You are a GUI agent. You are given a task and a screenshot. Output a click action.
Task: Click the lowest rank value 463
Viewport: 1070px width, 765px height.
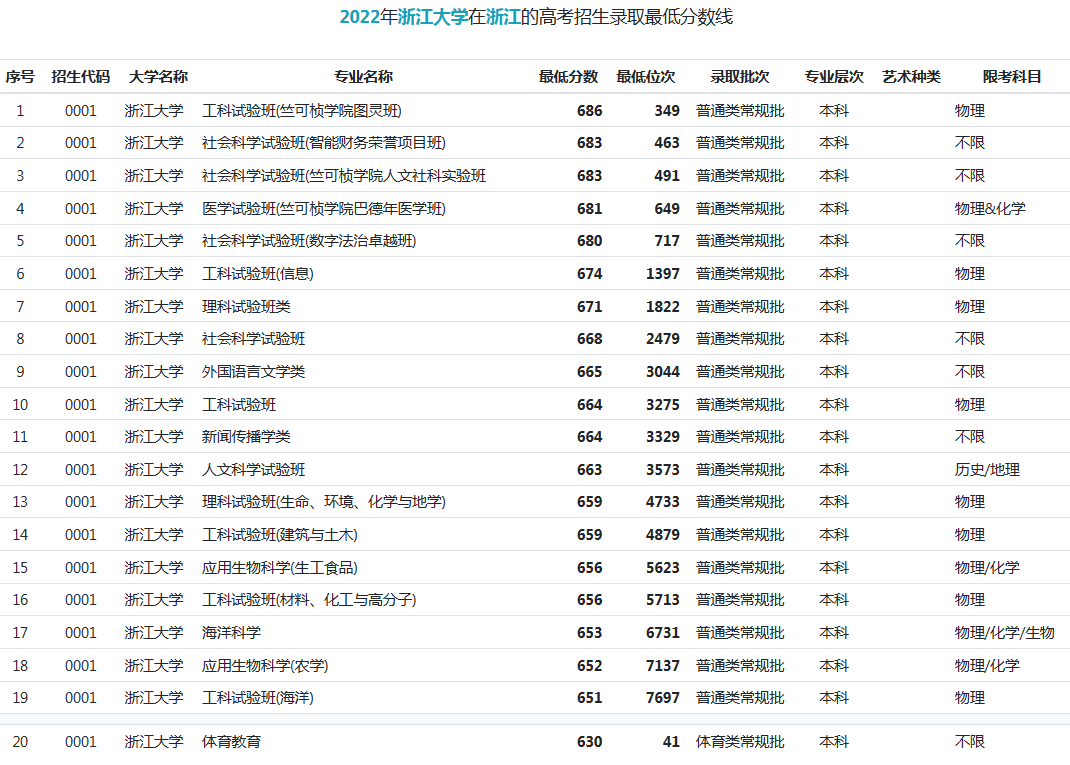667,143
